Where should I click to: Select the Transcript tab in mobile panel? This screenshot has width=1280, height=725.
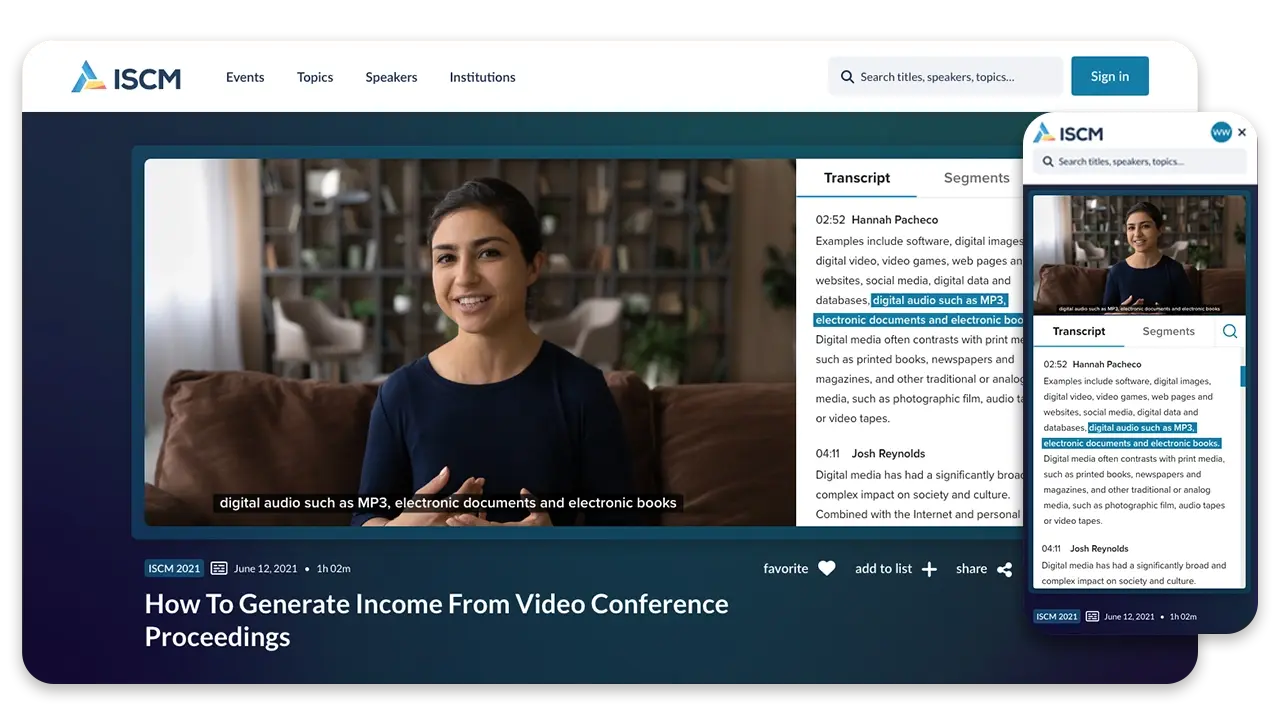(x=1079, y=331)
